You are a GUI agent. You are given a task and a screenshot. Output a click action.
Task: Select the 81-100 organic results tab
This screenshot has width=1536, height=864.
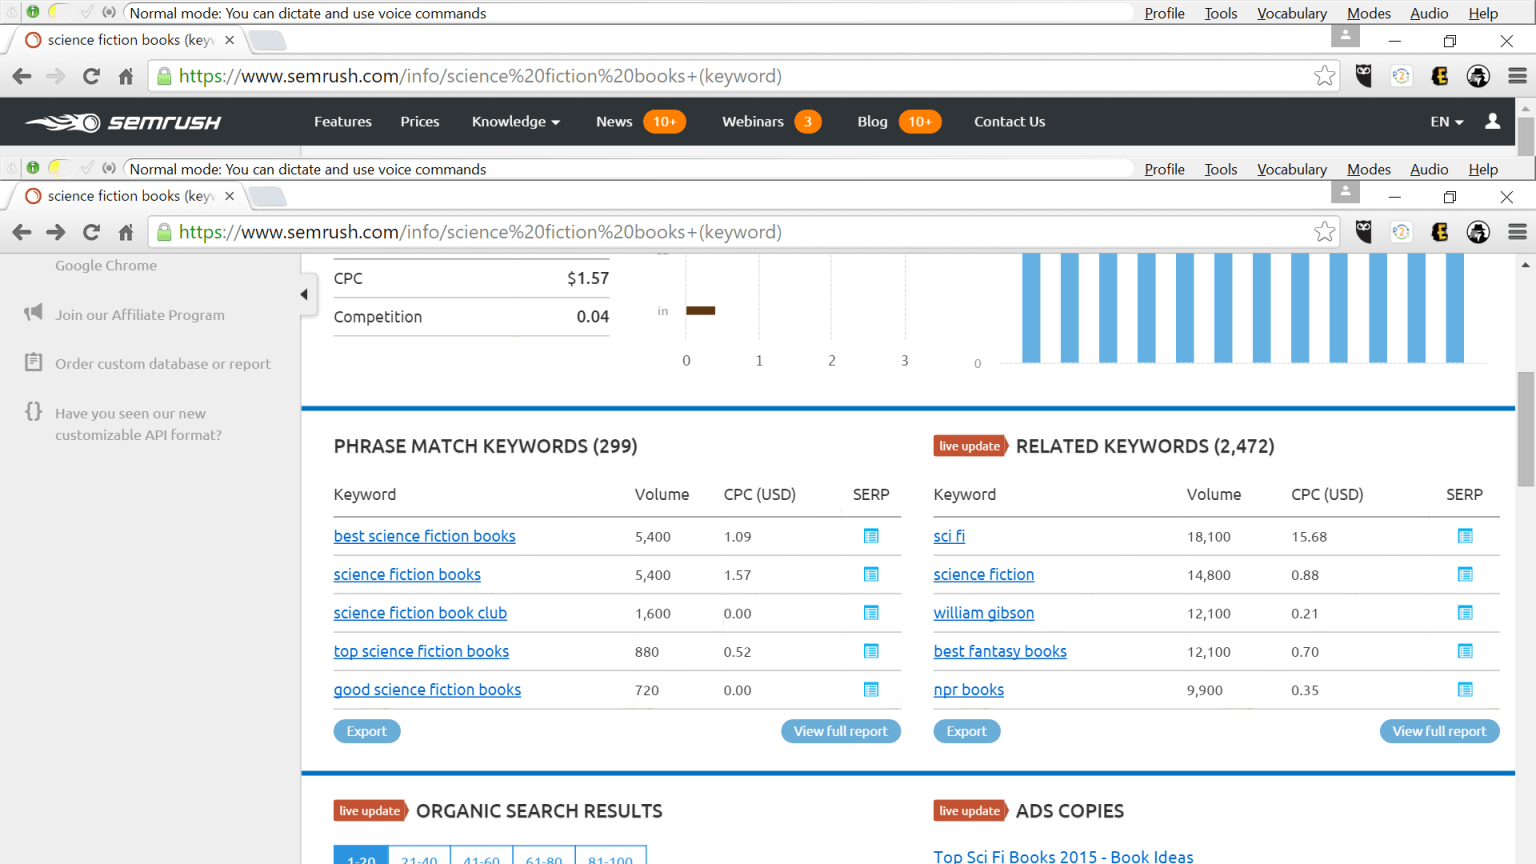610,856
